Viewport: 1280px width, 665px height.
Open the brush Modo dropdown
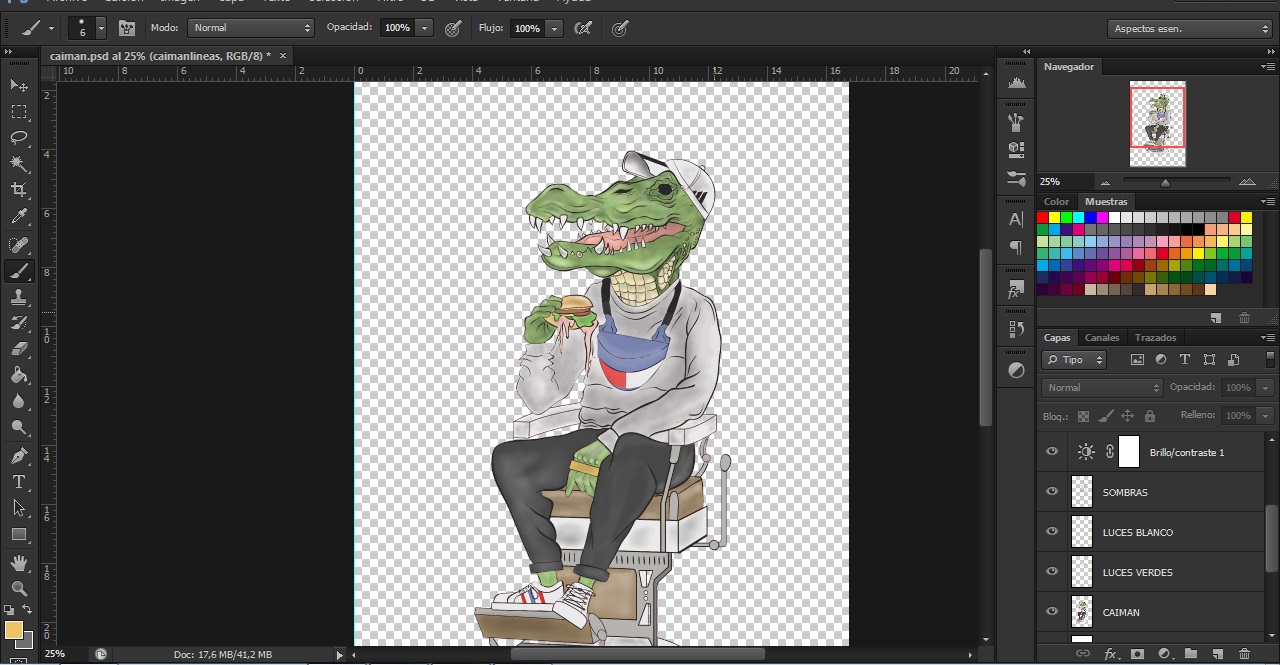[x=251, y=28]
